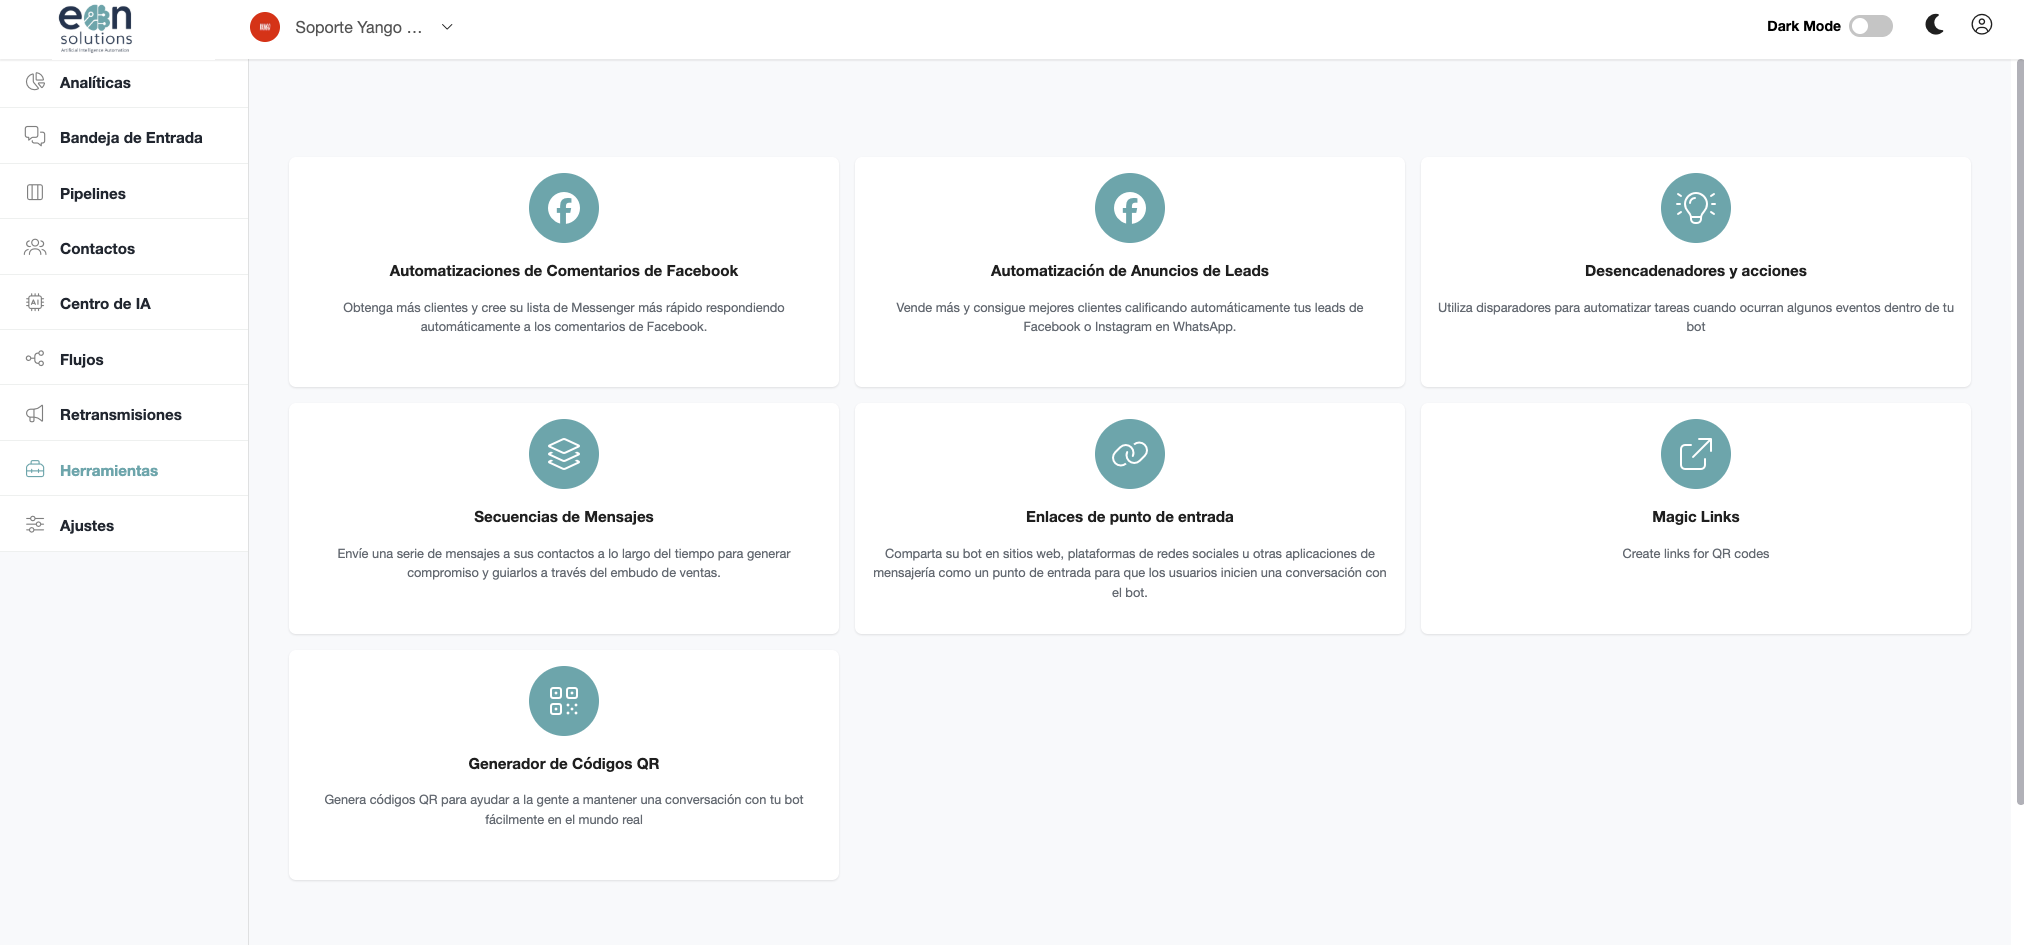
Task: Click the 'Create links for QR codes' text
Action: click(x=1696, y=553)
